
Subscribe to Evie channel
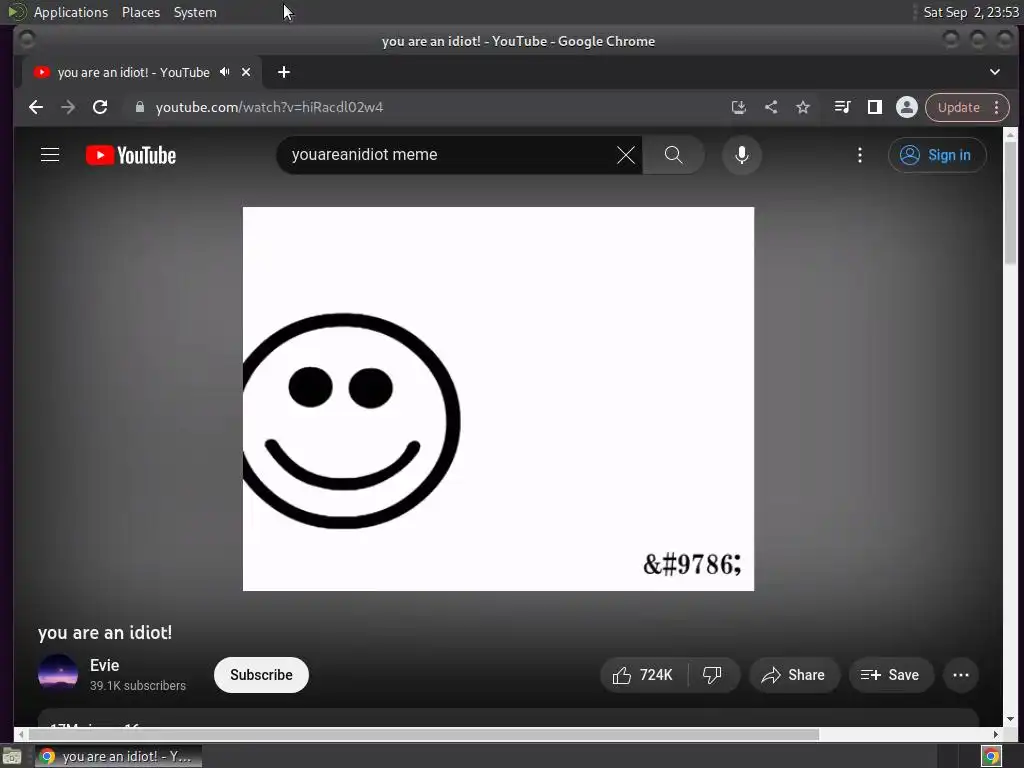point(261,675)
